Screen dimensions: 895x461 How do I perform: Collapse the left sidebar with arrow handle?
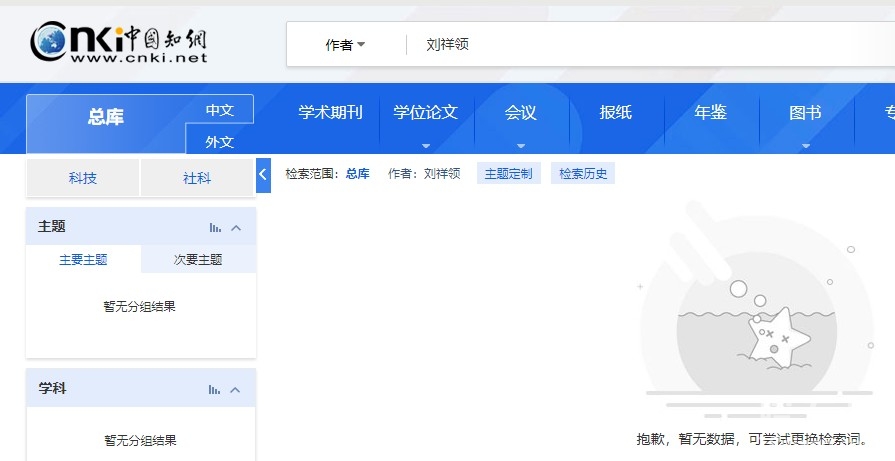tap(263, 174)
